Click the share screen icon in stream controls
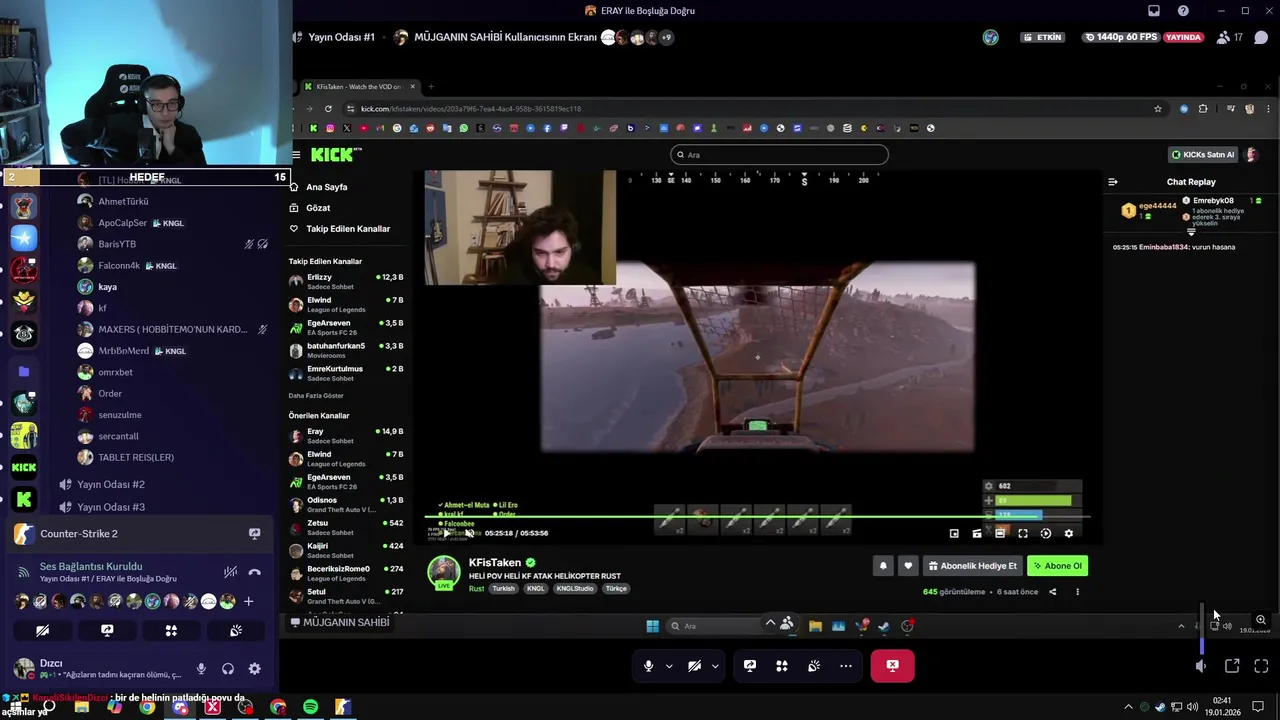1280x720 pixels. pos(750,666)
